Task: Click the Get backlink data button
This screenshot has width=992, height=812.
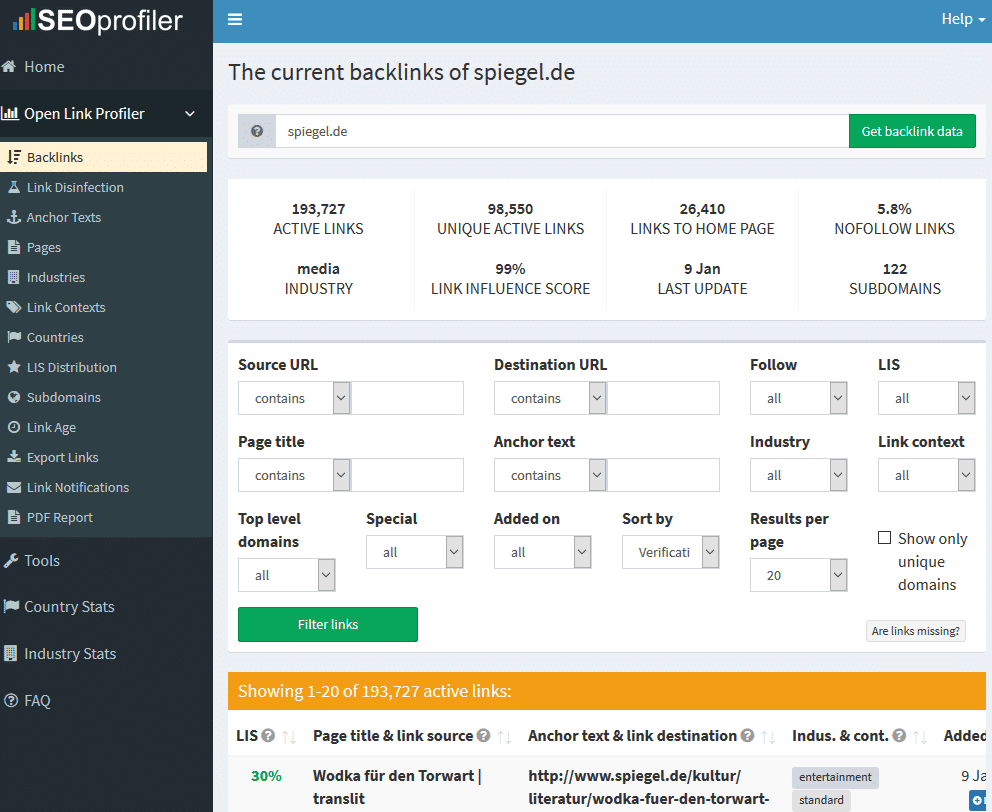Action: 912,132
